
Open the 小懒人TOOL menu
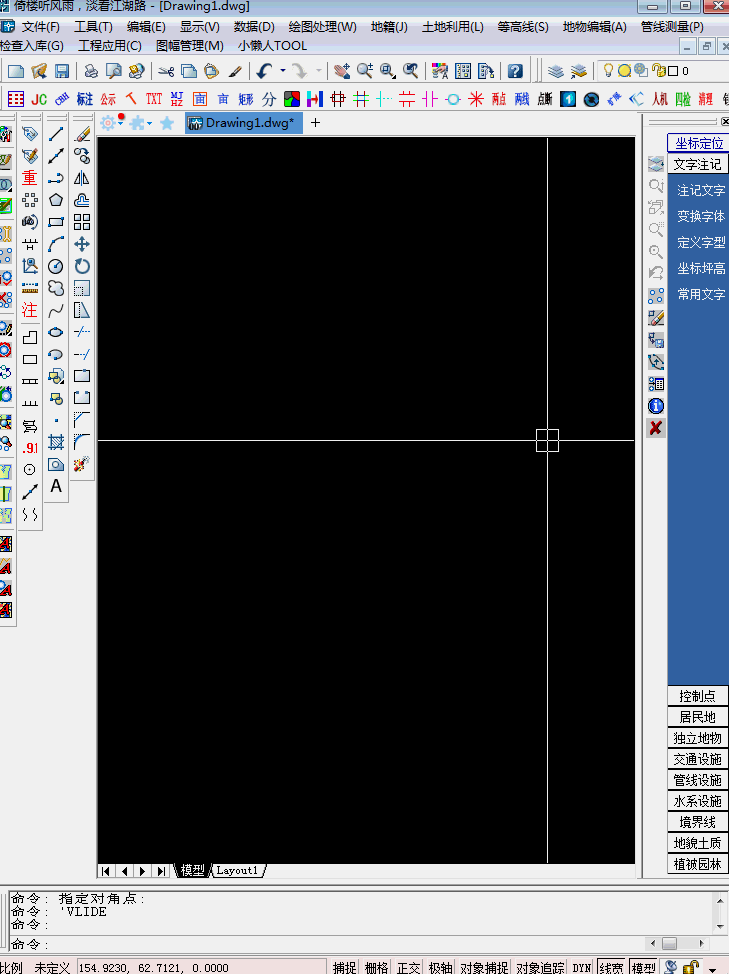[273, 45]
